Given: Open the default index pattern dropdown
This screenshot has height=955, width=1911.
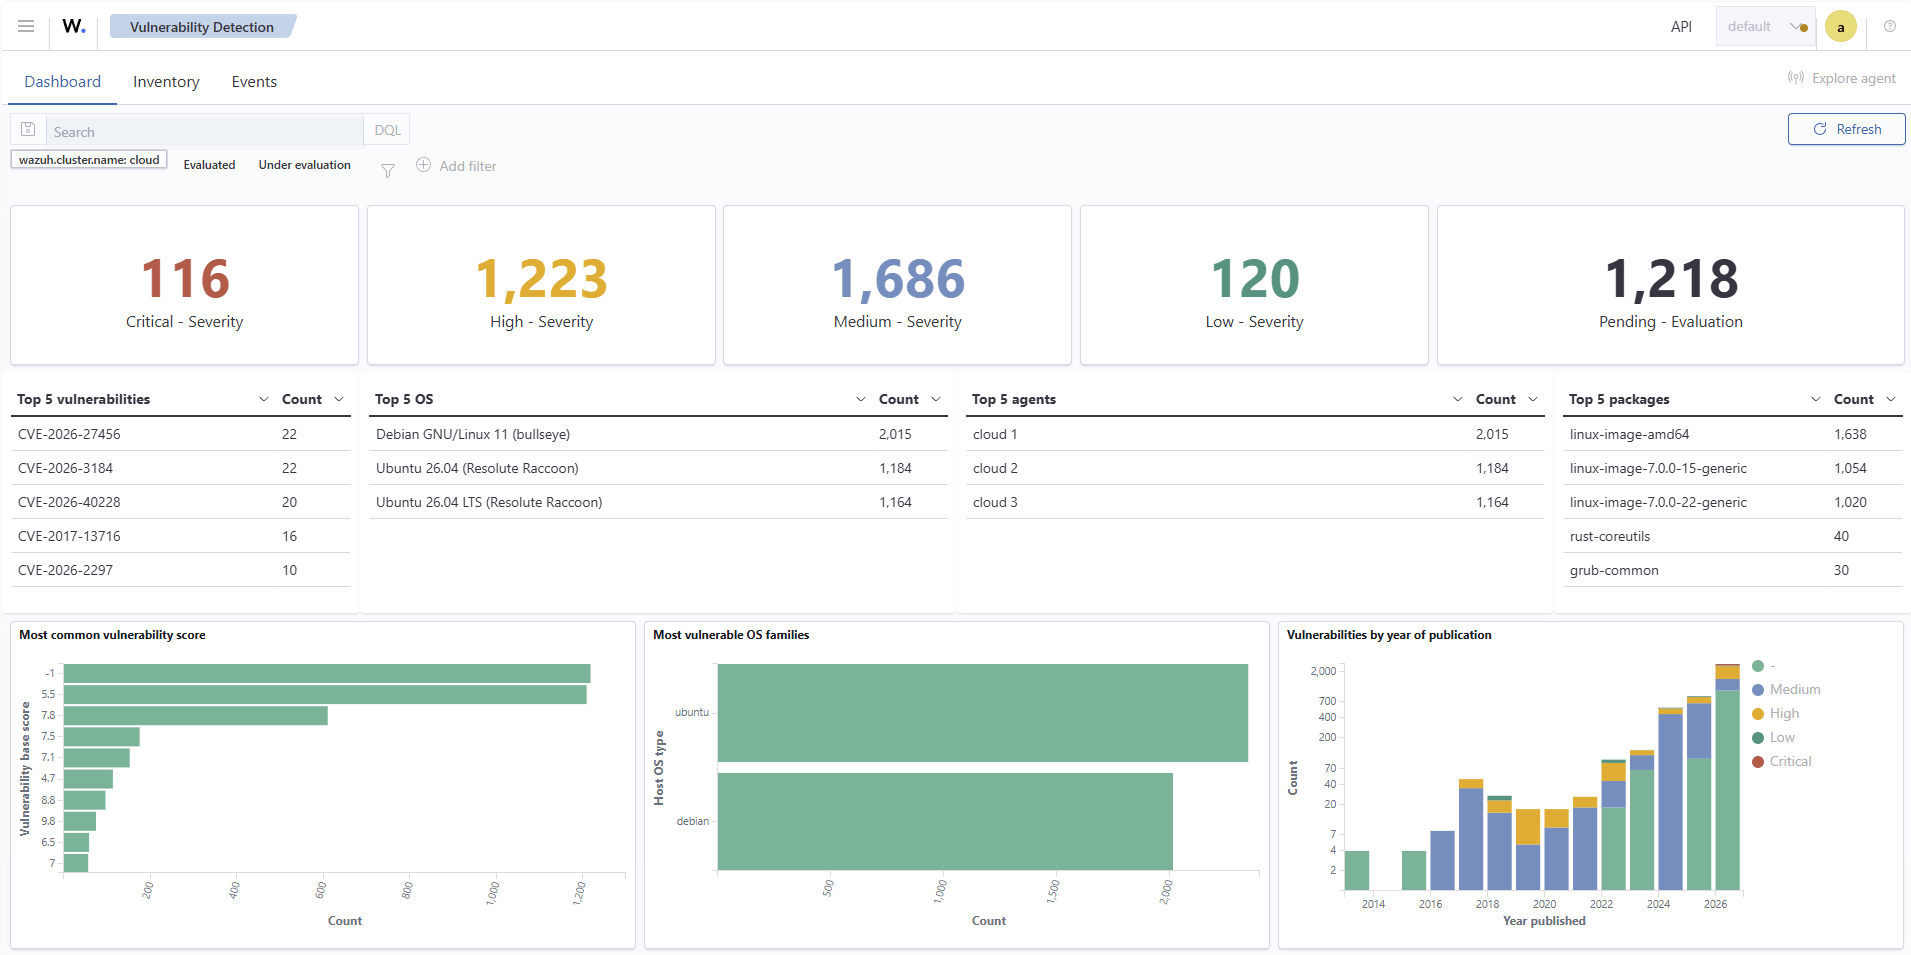Looking at the screenshot, I should tap(1765, 26).
